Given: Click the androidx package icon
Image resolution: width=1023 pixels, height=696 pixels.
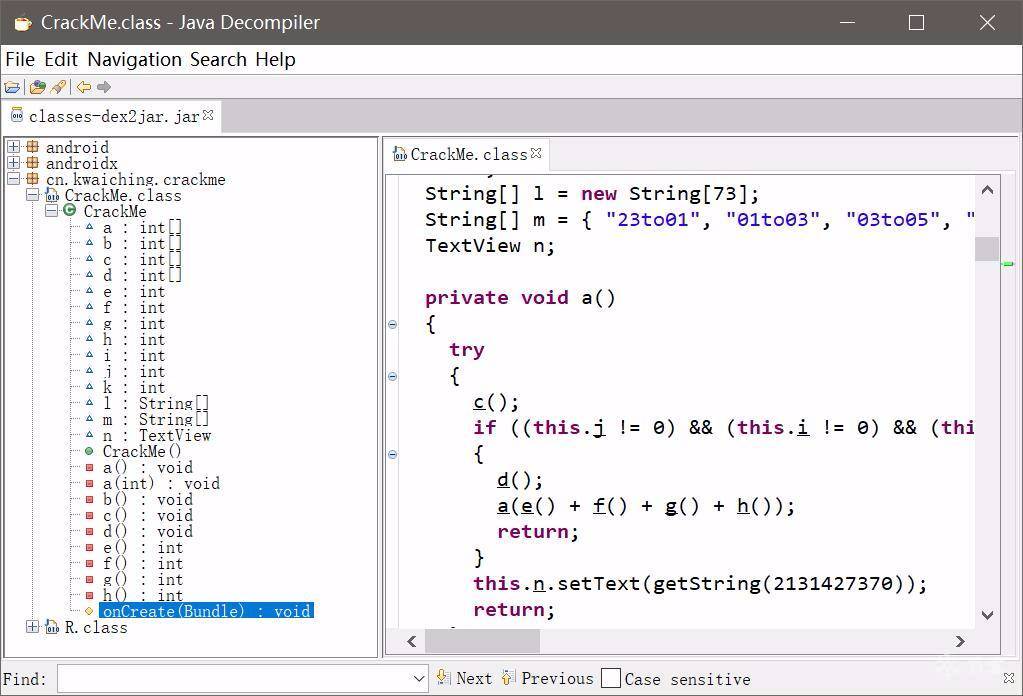Looking at the screenshot, I should pos(33,162).
